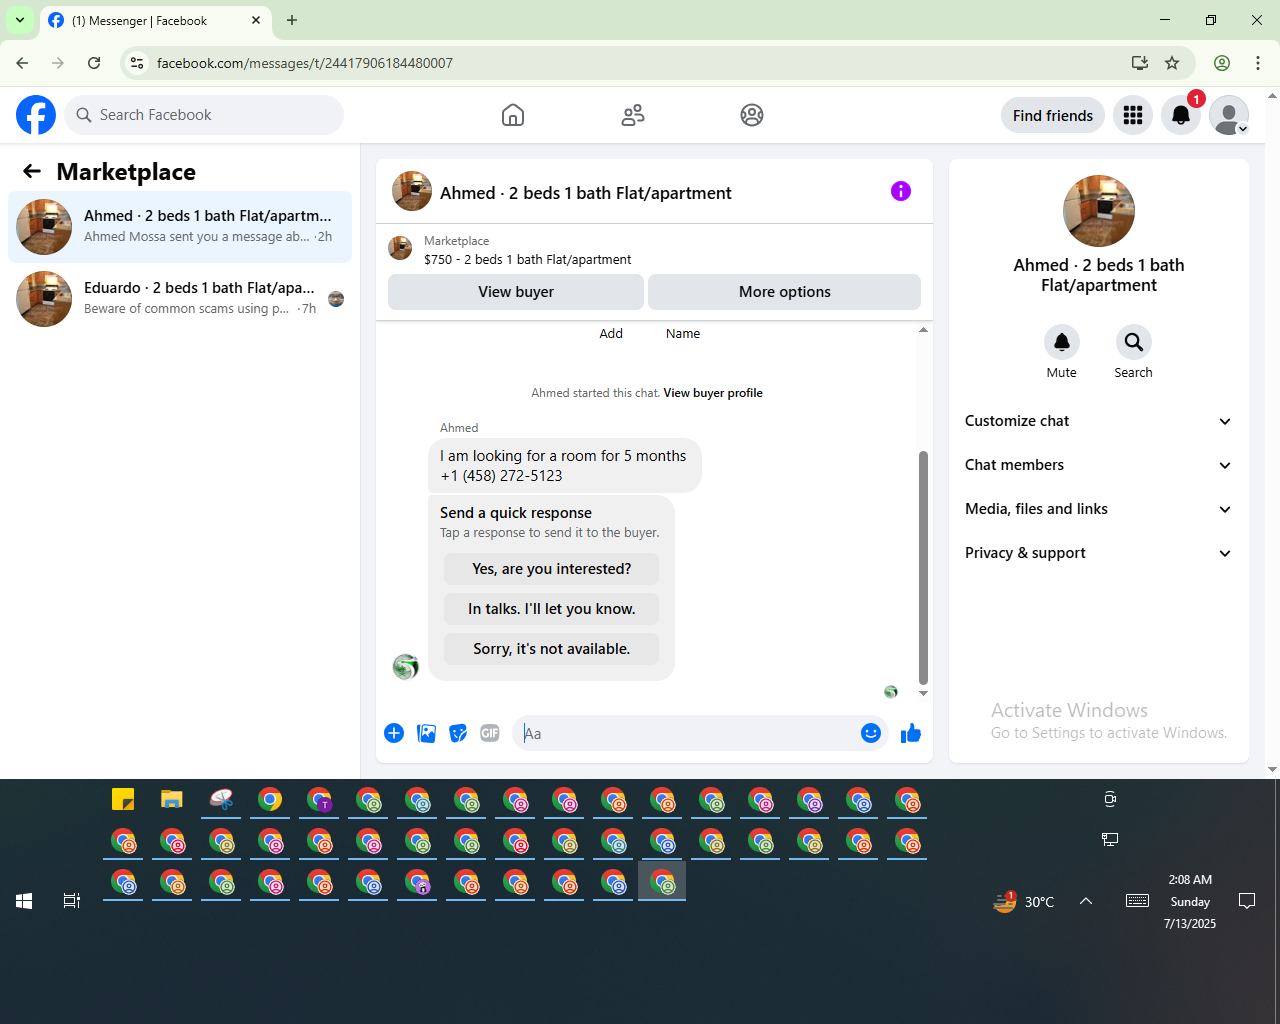Send quick response "In talks. I'll let you know."
The height and width of the screenshot is (1024, 1280).
point(552,609)
